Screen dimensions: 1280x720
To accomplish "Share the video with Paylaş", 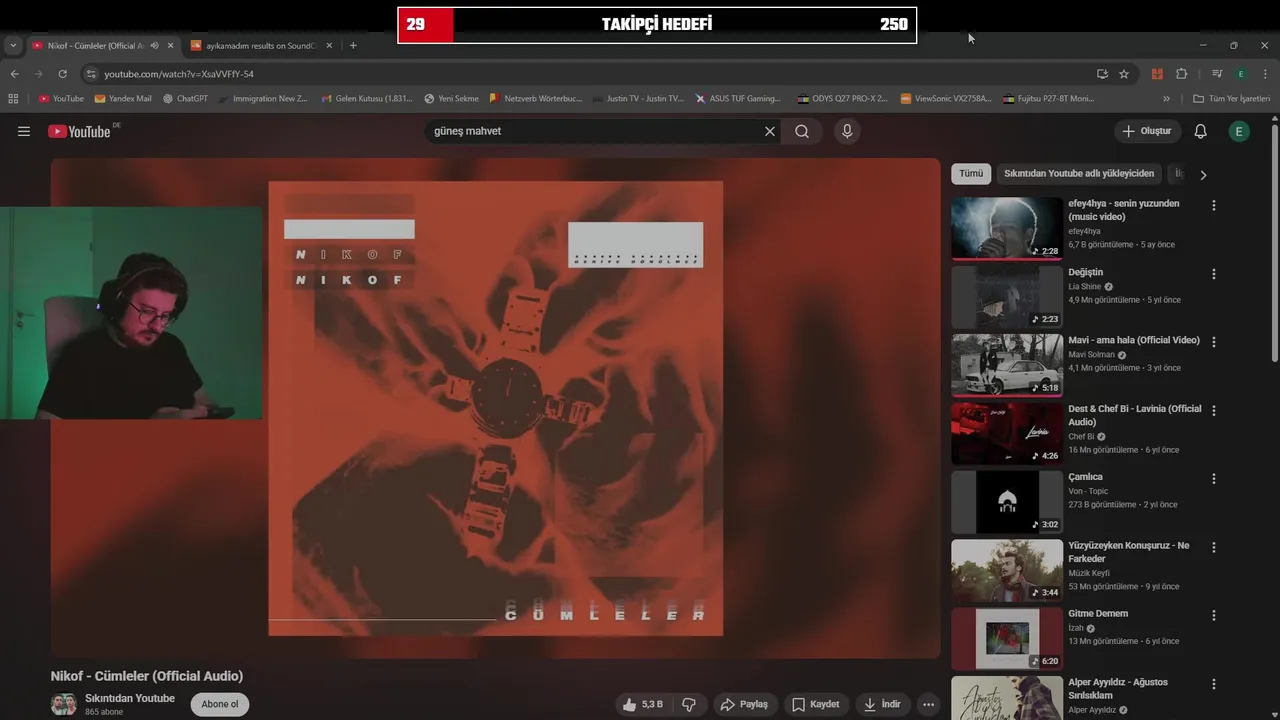I will click(x=745, y=704).
